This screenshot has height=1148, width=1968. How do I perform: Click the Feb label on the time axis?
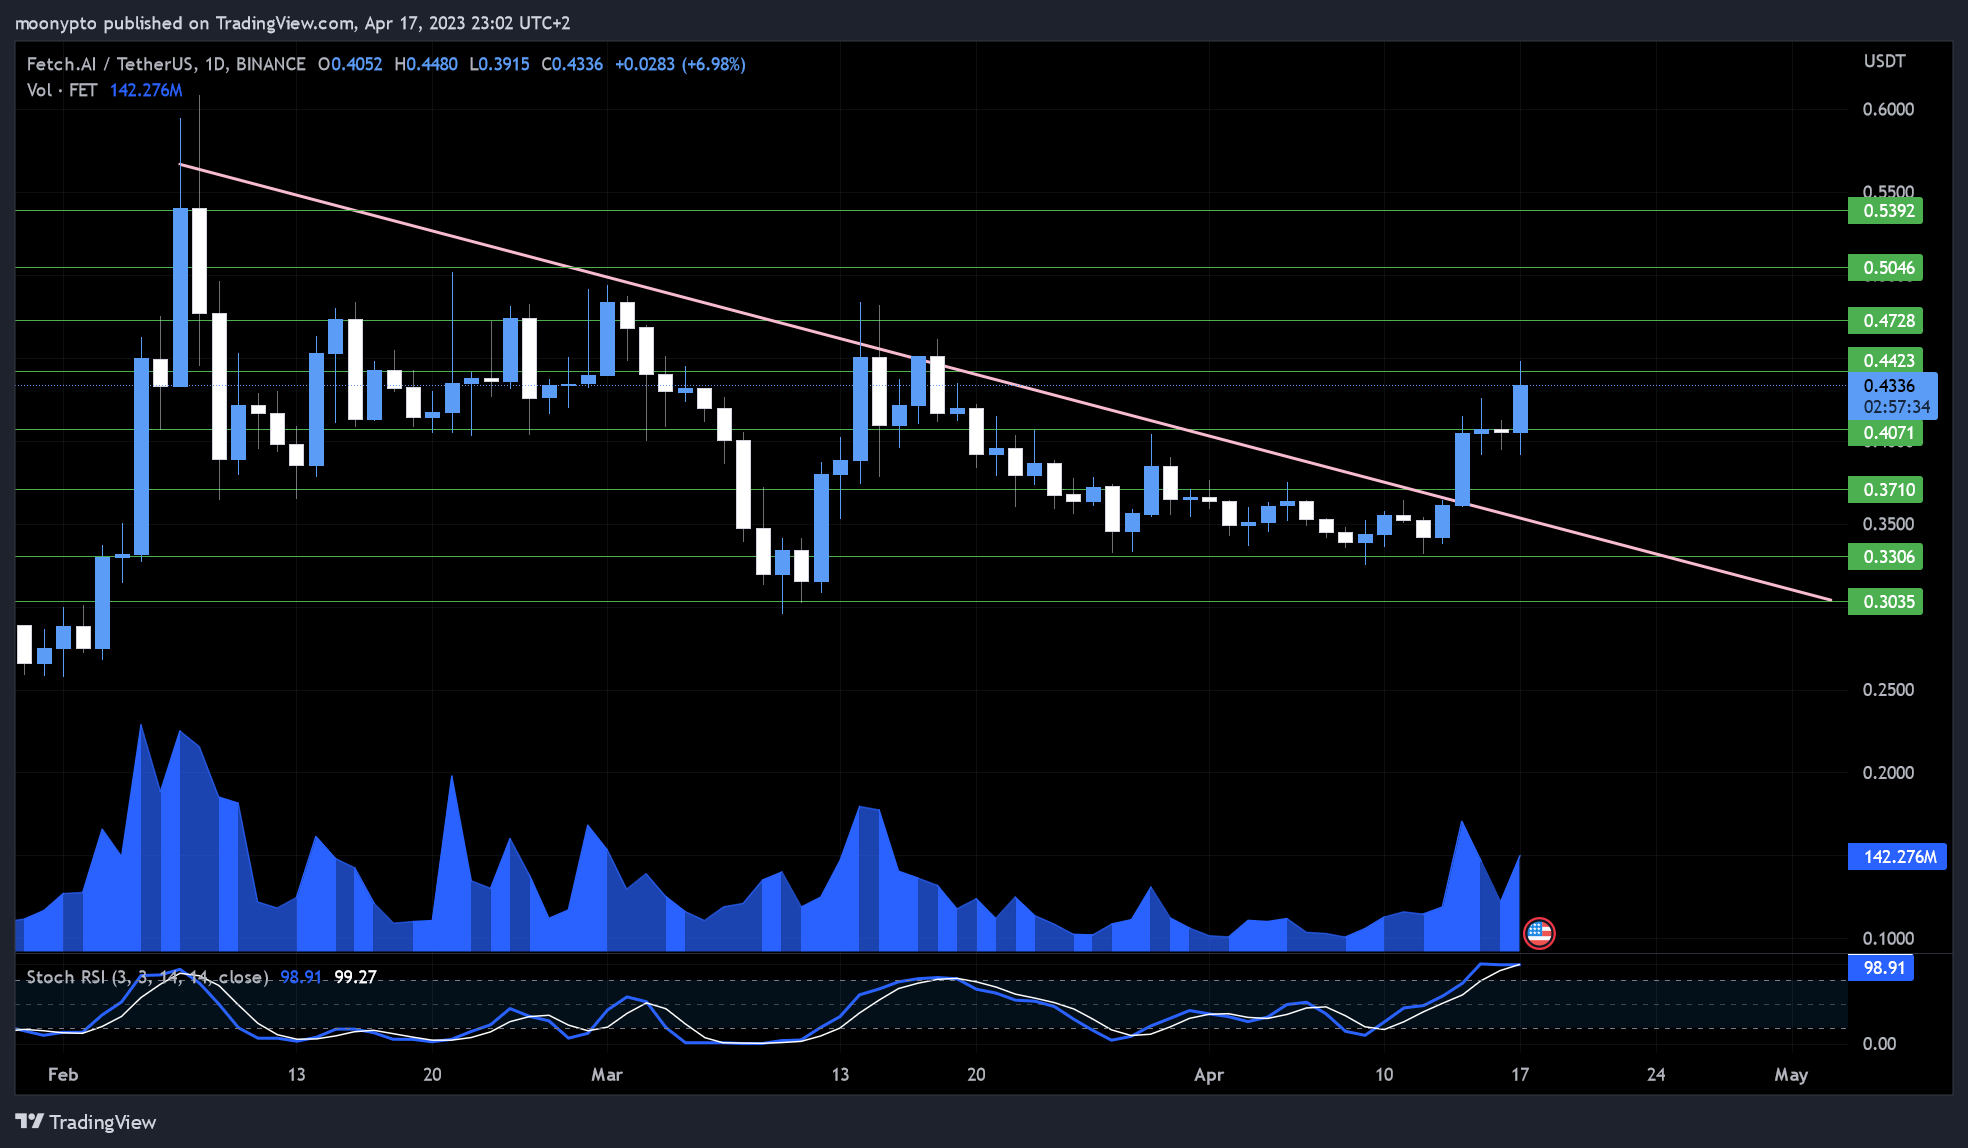coord(63,1075)
